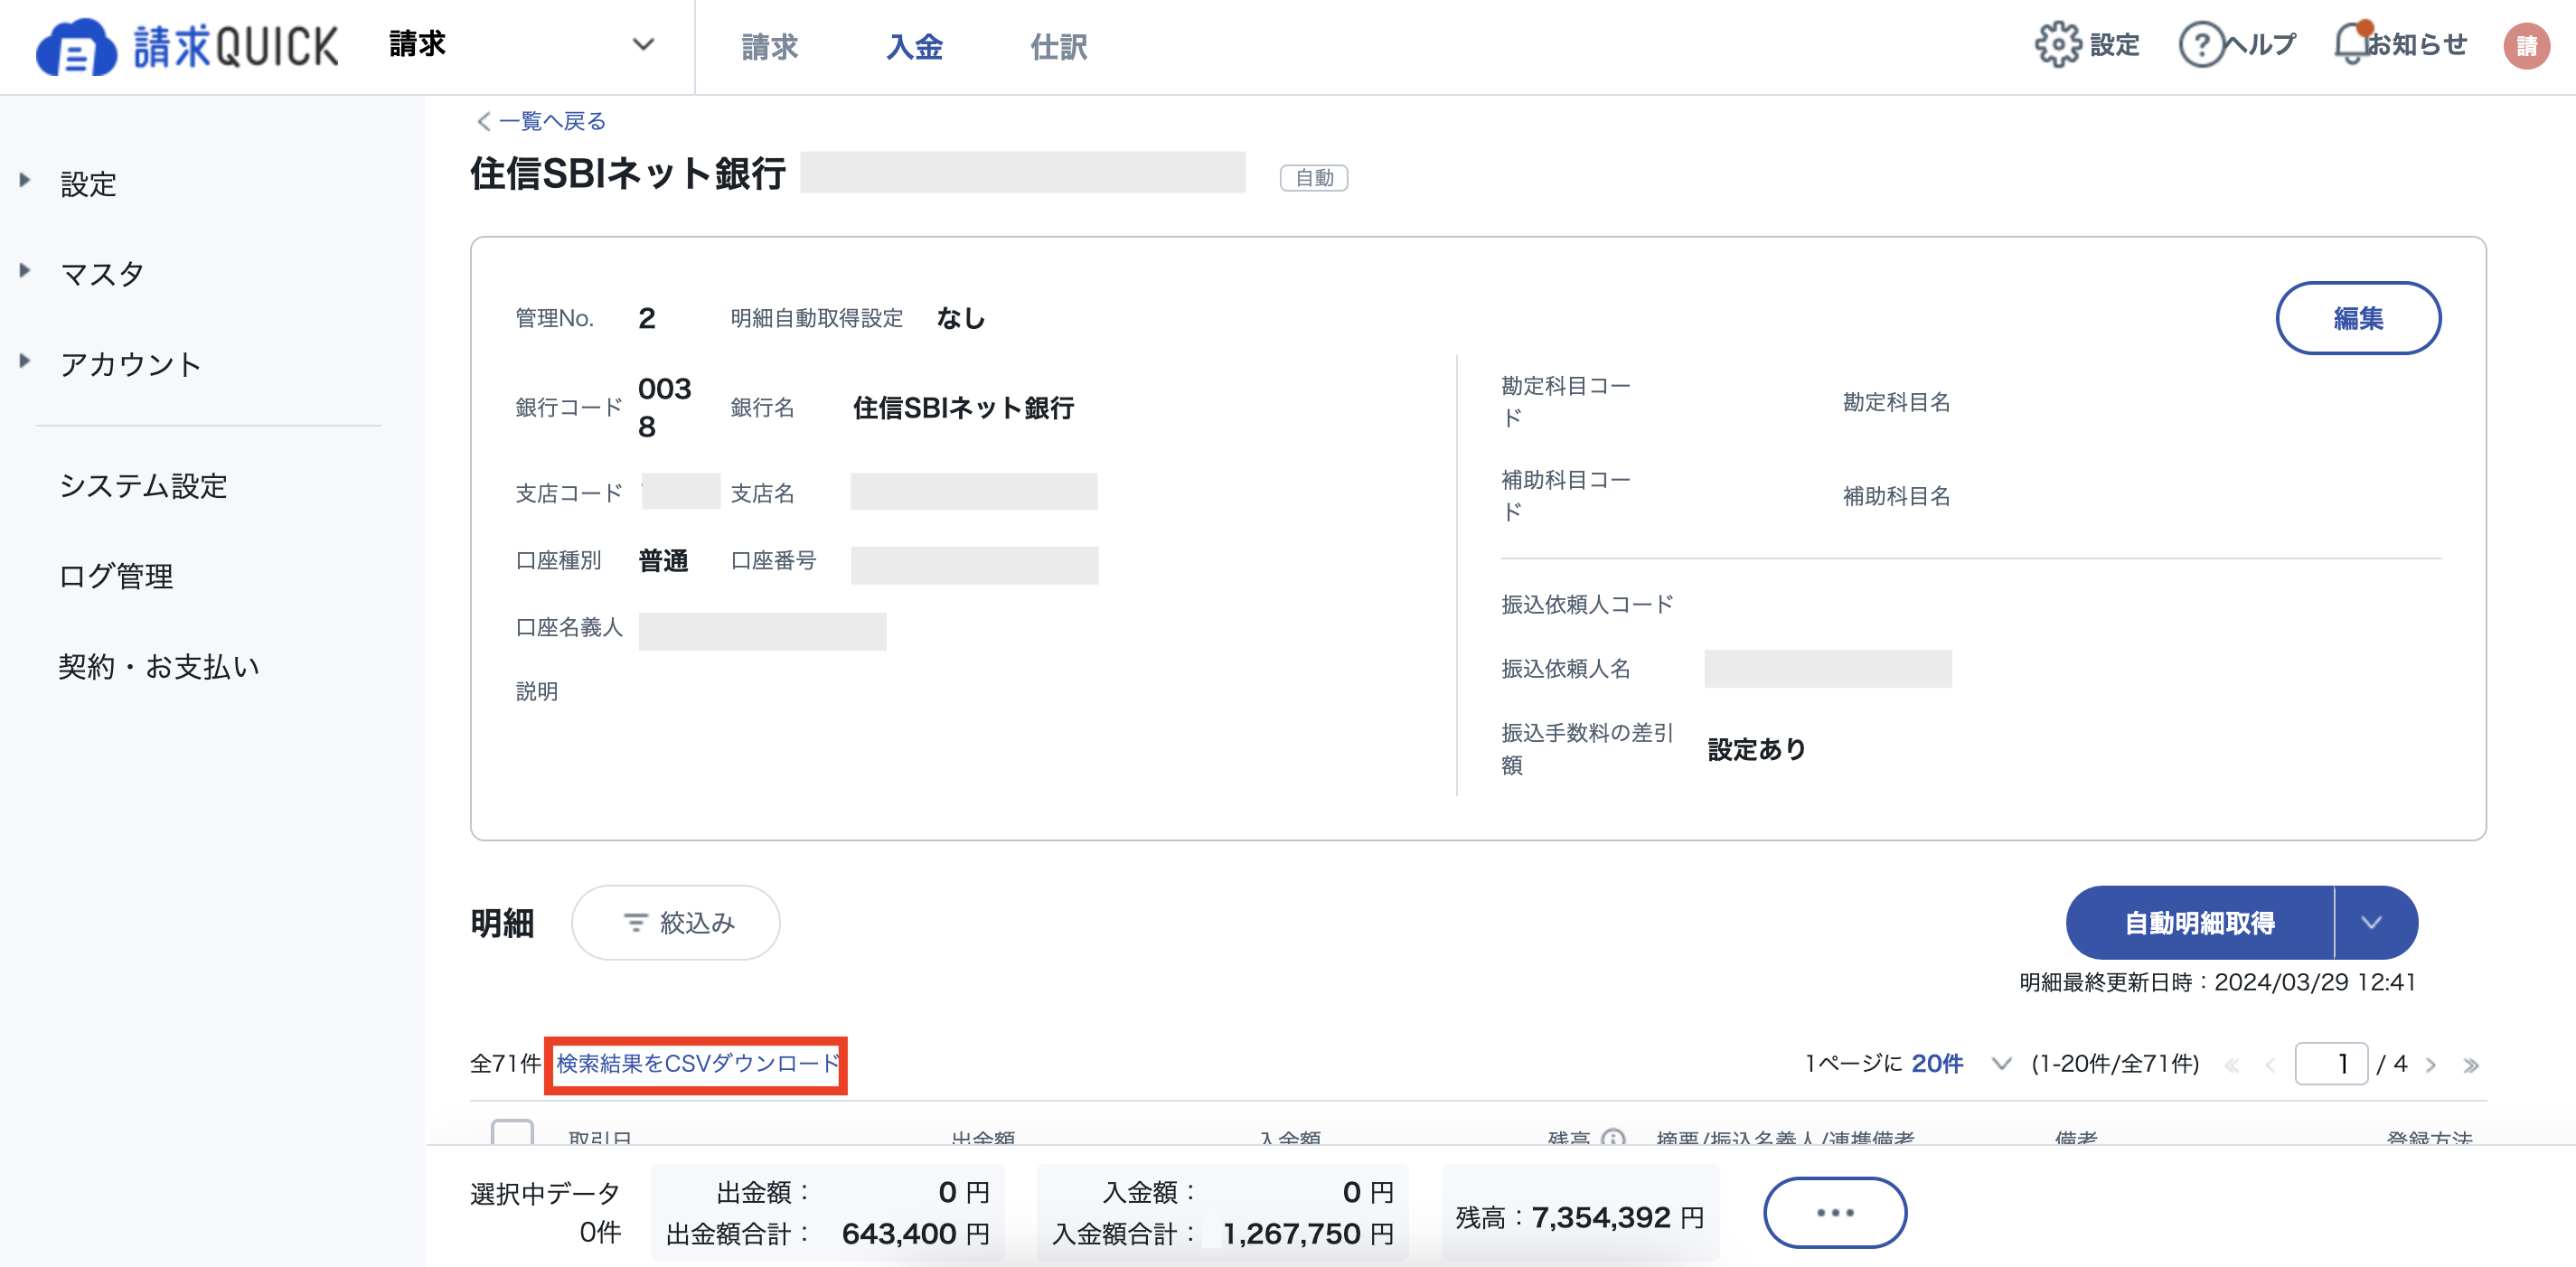Screen dimensions: 2576x1267
Task: Open the ヘルプ question mark icon
Action: 2200,45
